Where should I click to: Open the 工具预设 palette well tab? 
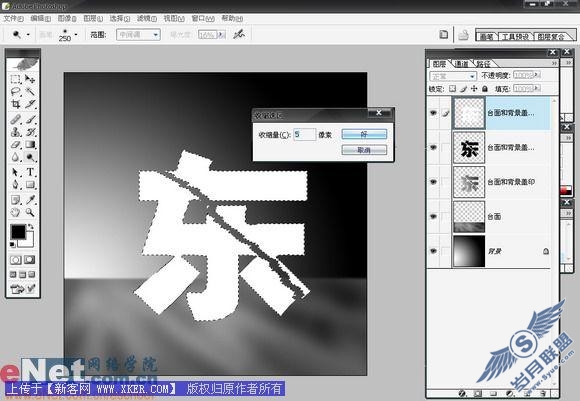515,37
